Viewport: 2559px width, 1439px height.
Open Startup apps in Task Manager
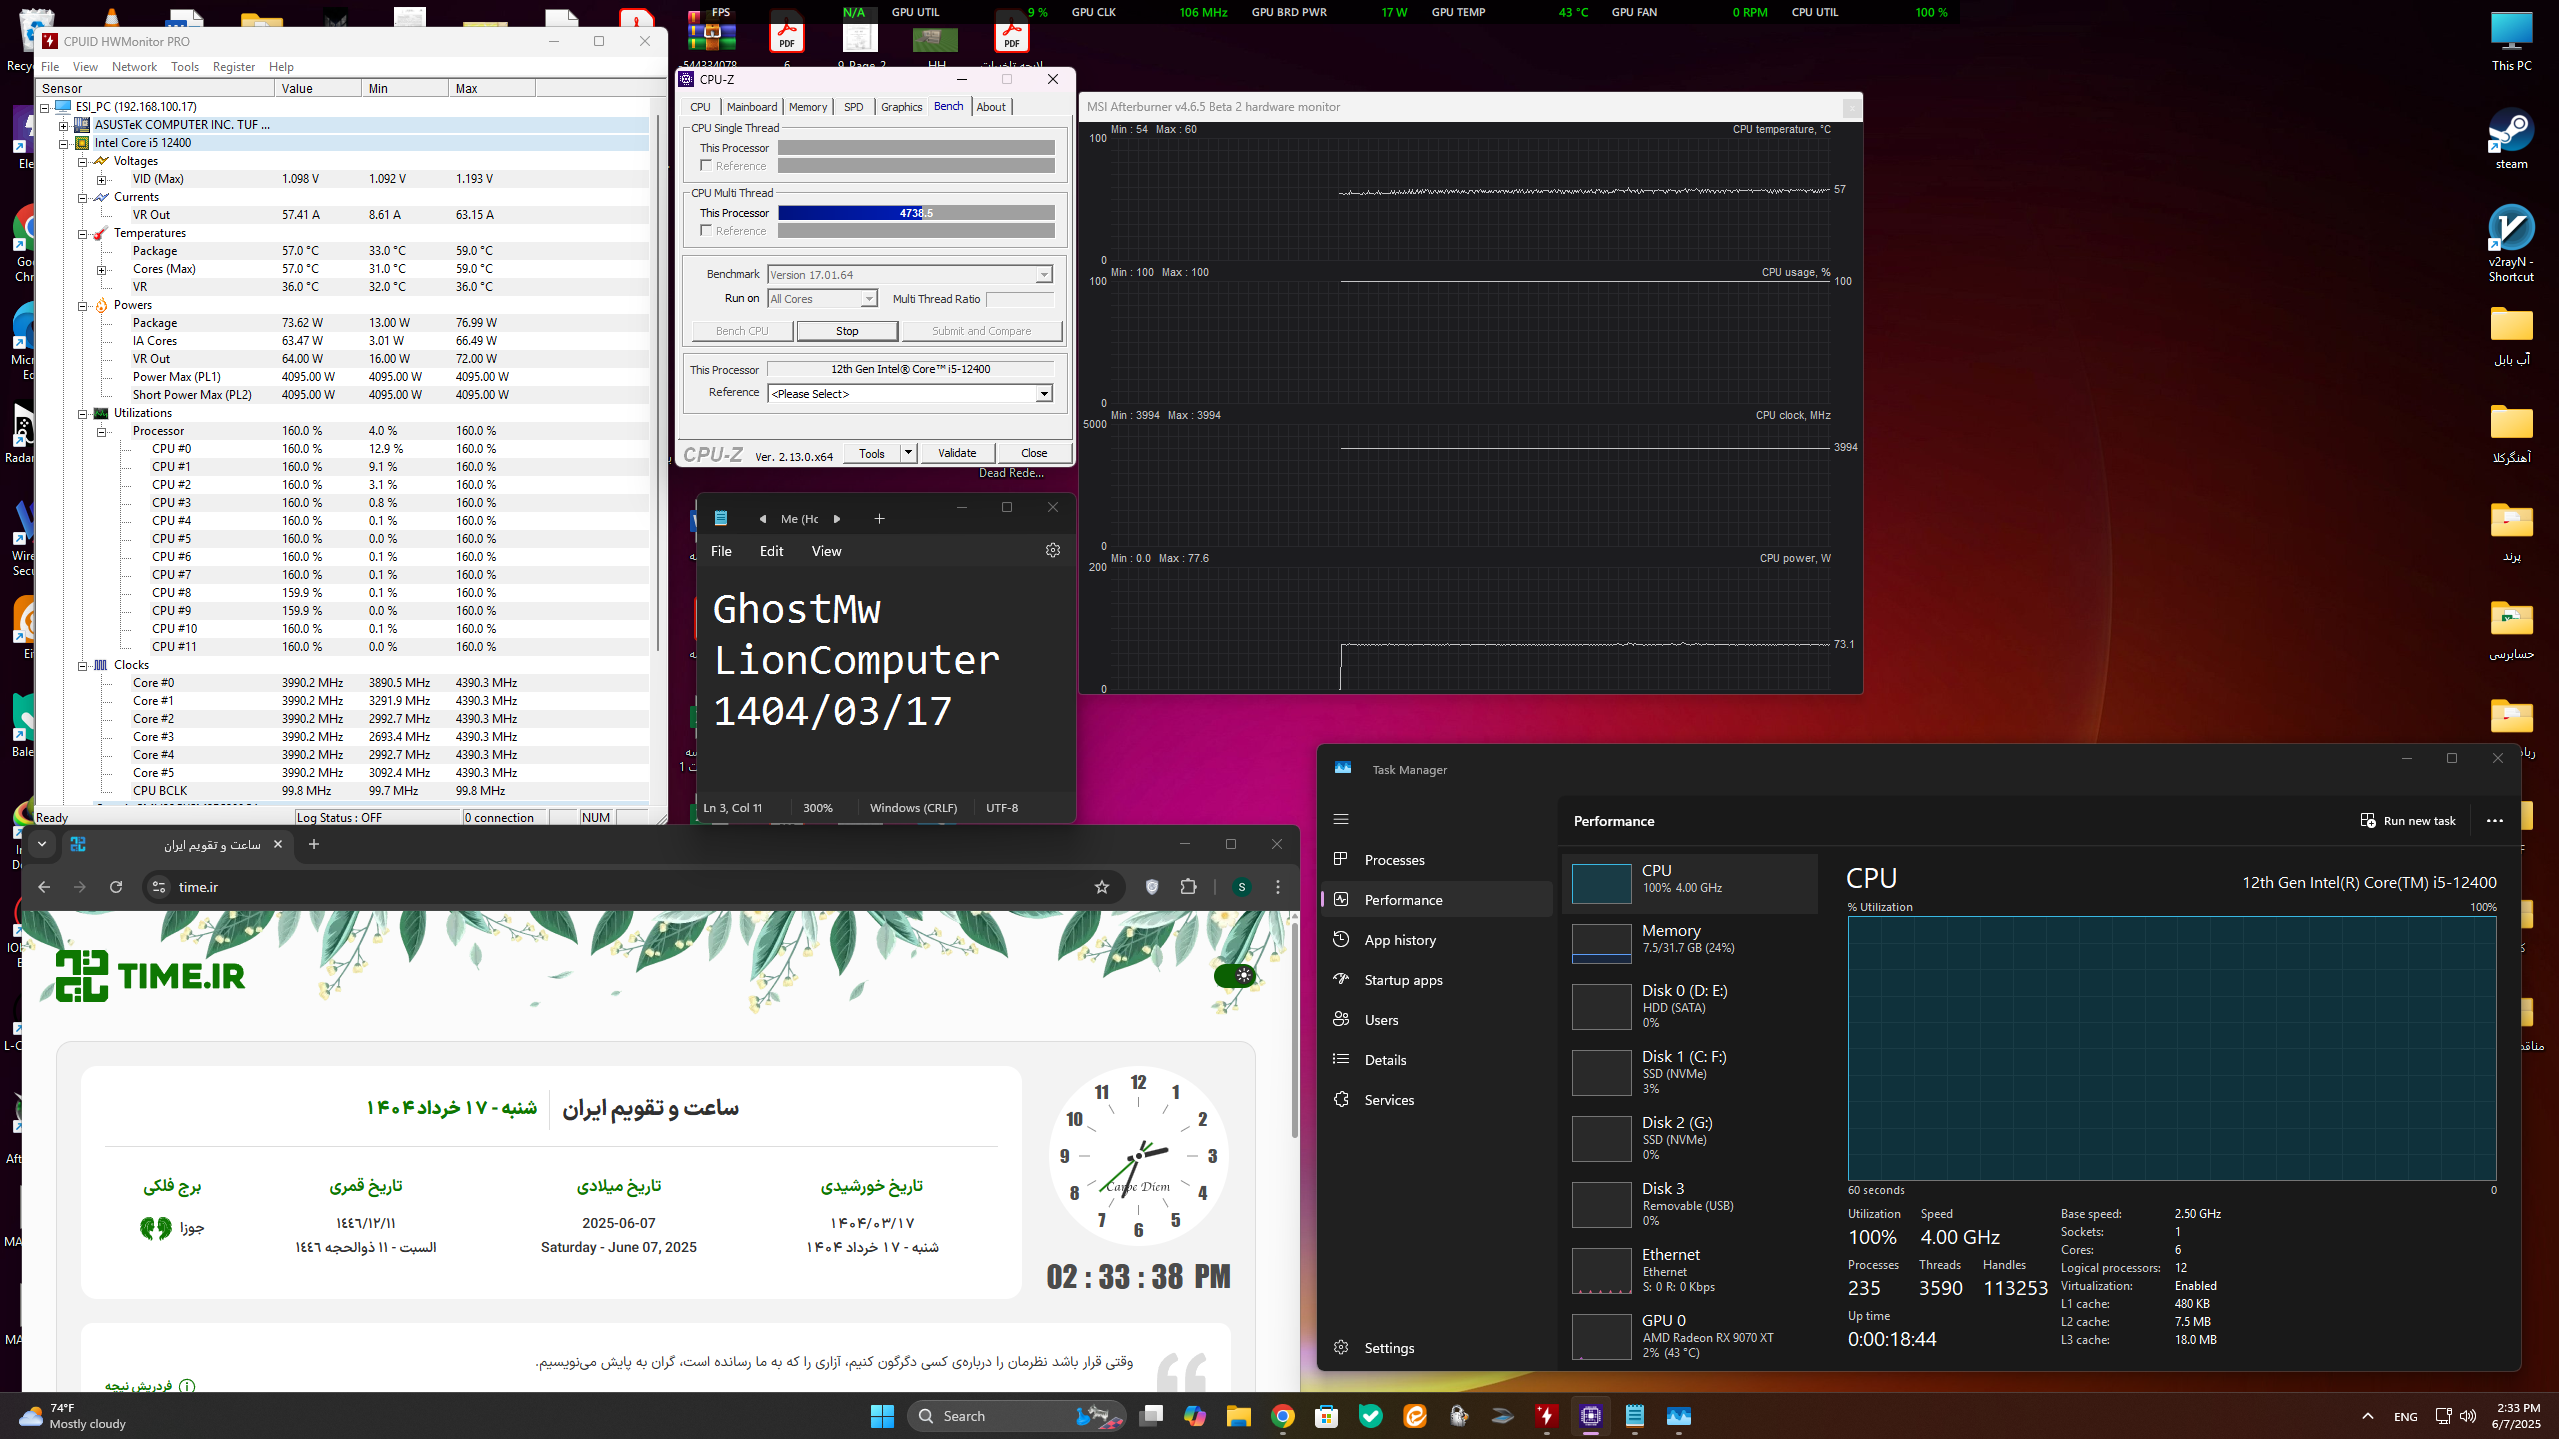[x=1402, y=980]
